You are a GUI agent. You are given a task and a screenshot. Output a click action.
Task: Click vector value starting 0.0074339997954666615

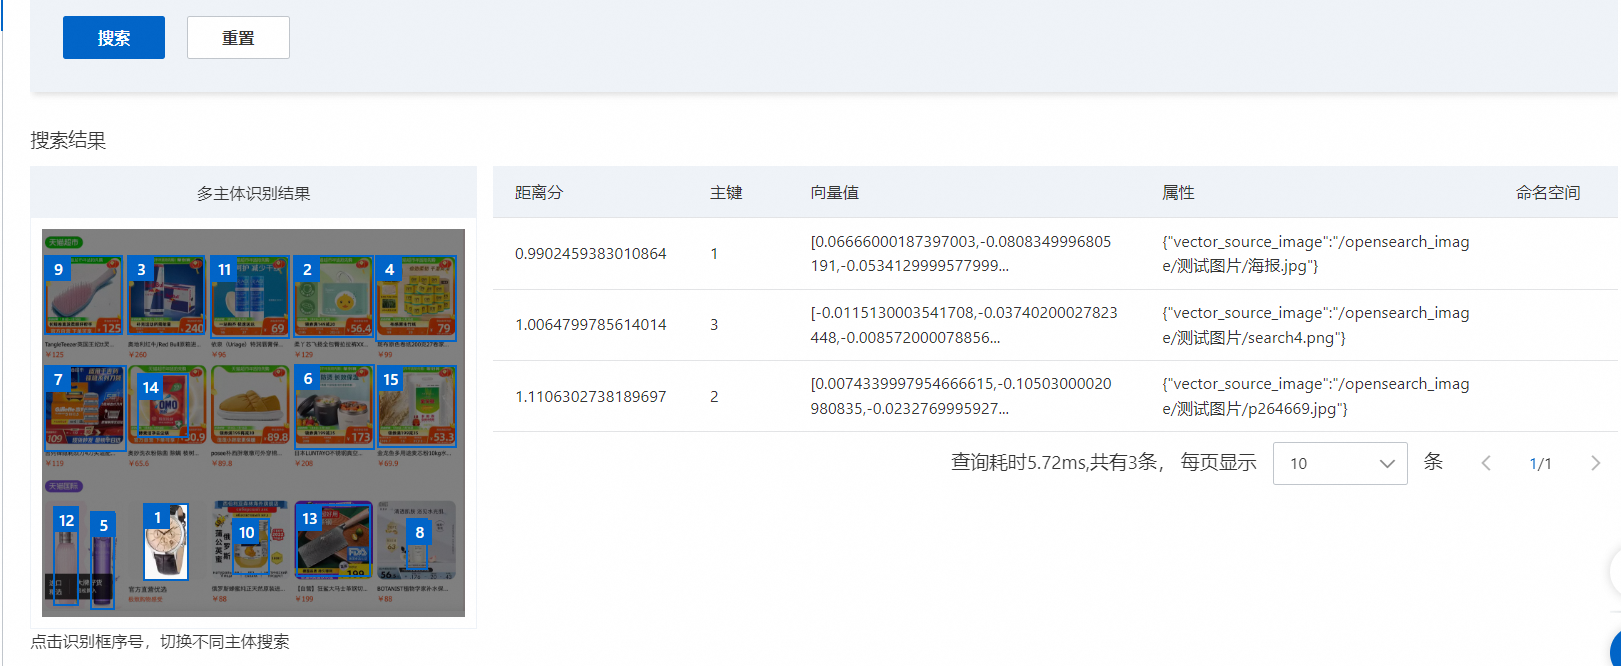point(961,397)
